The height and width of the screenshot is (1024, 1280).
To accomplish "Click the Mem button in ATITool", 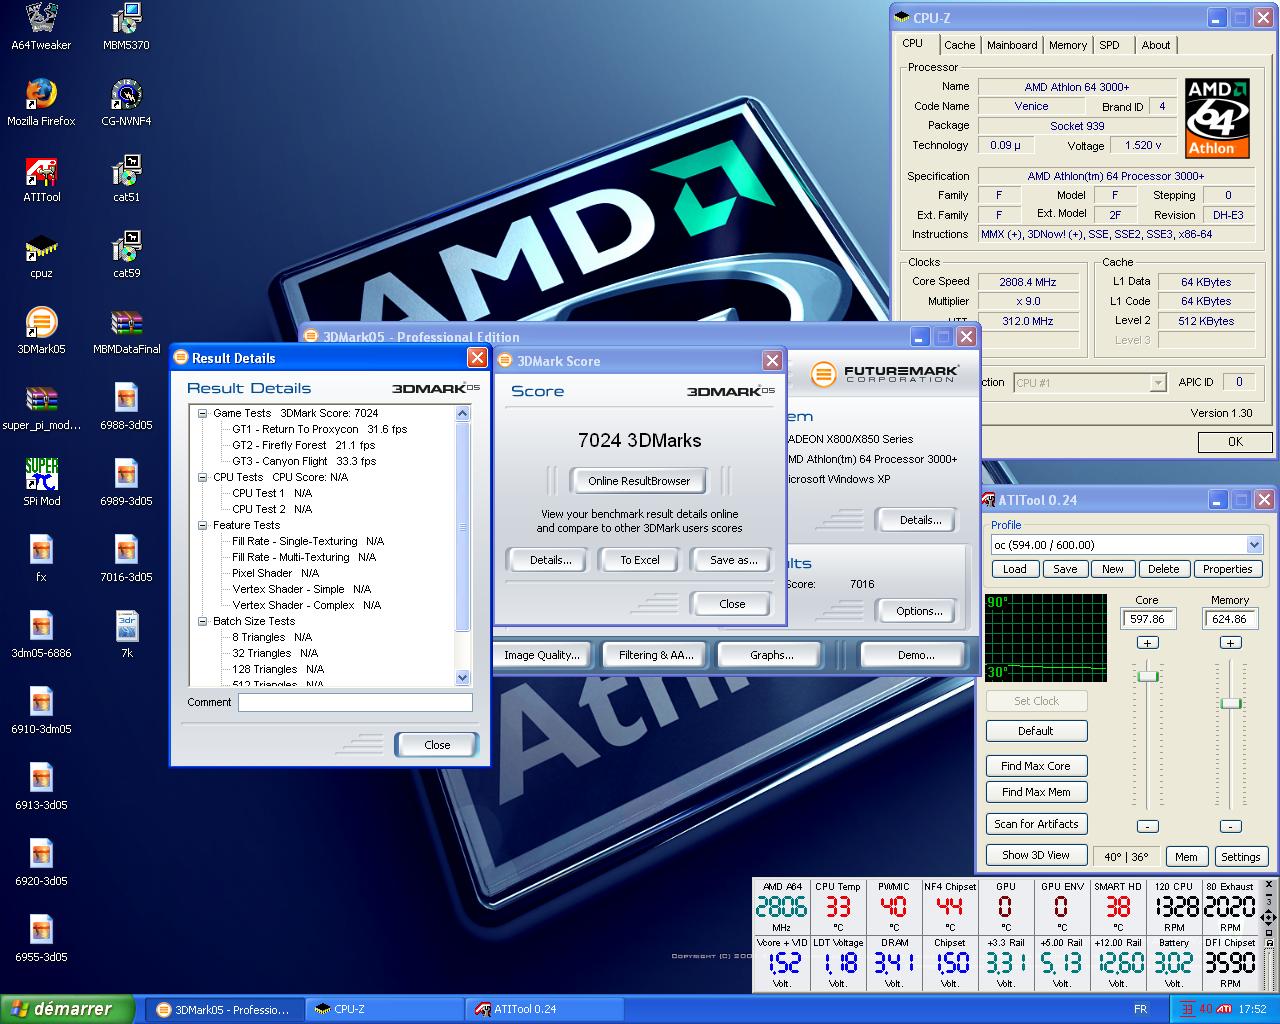I will click(x=1186, y=857).
